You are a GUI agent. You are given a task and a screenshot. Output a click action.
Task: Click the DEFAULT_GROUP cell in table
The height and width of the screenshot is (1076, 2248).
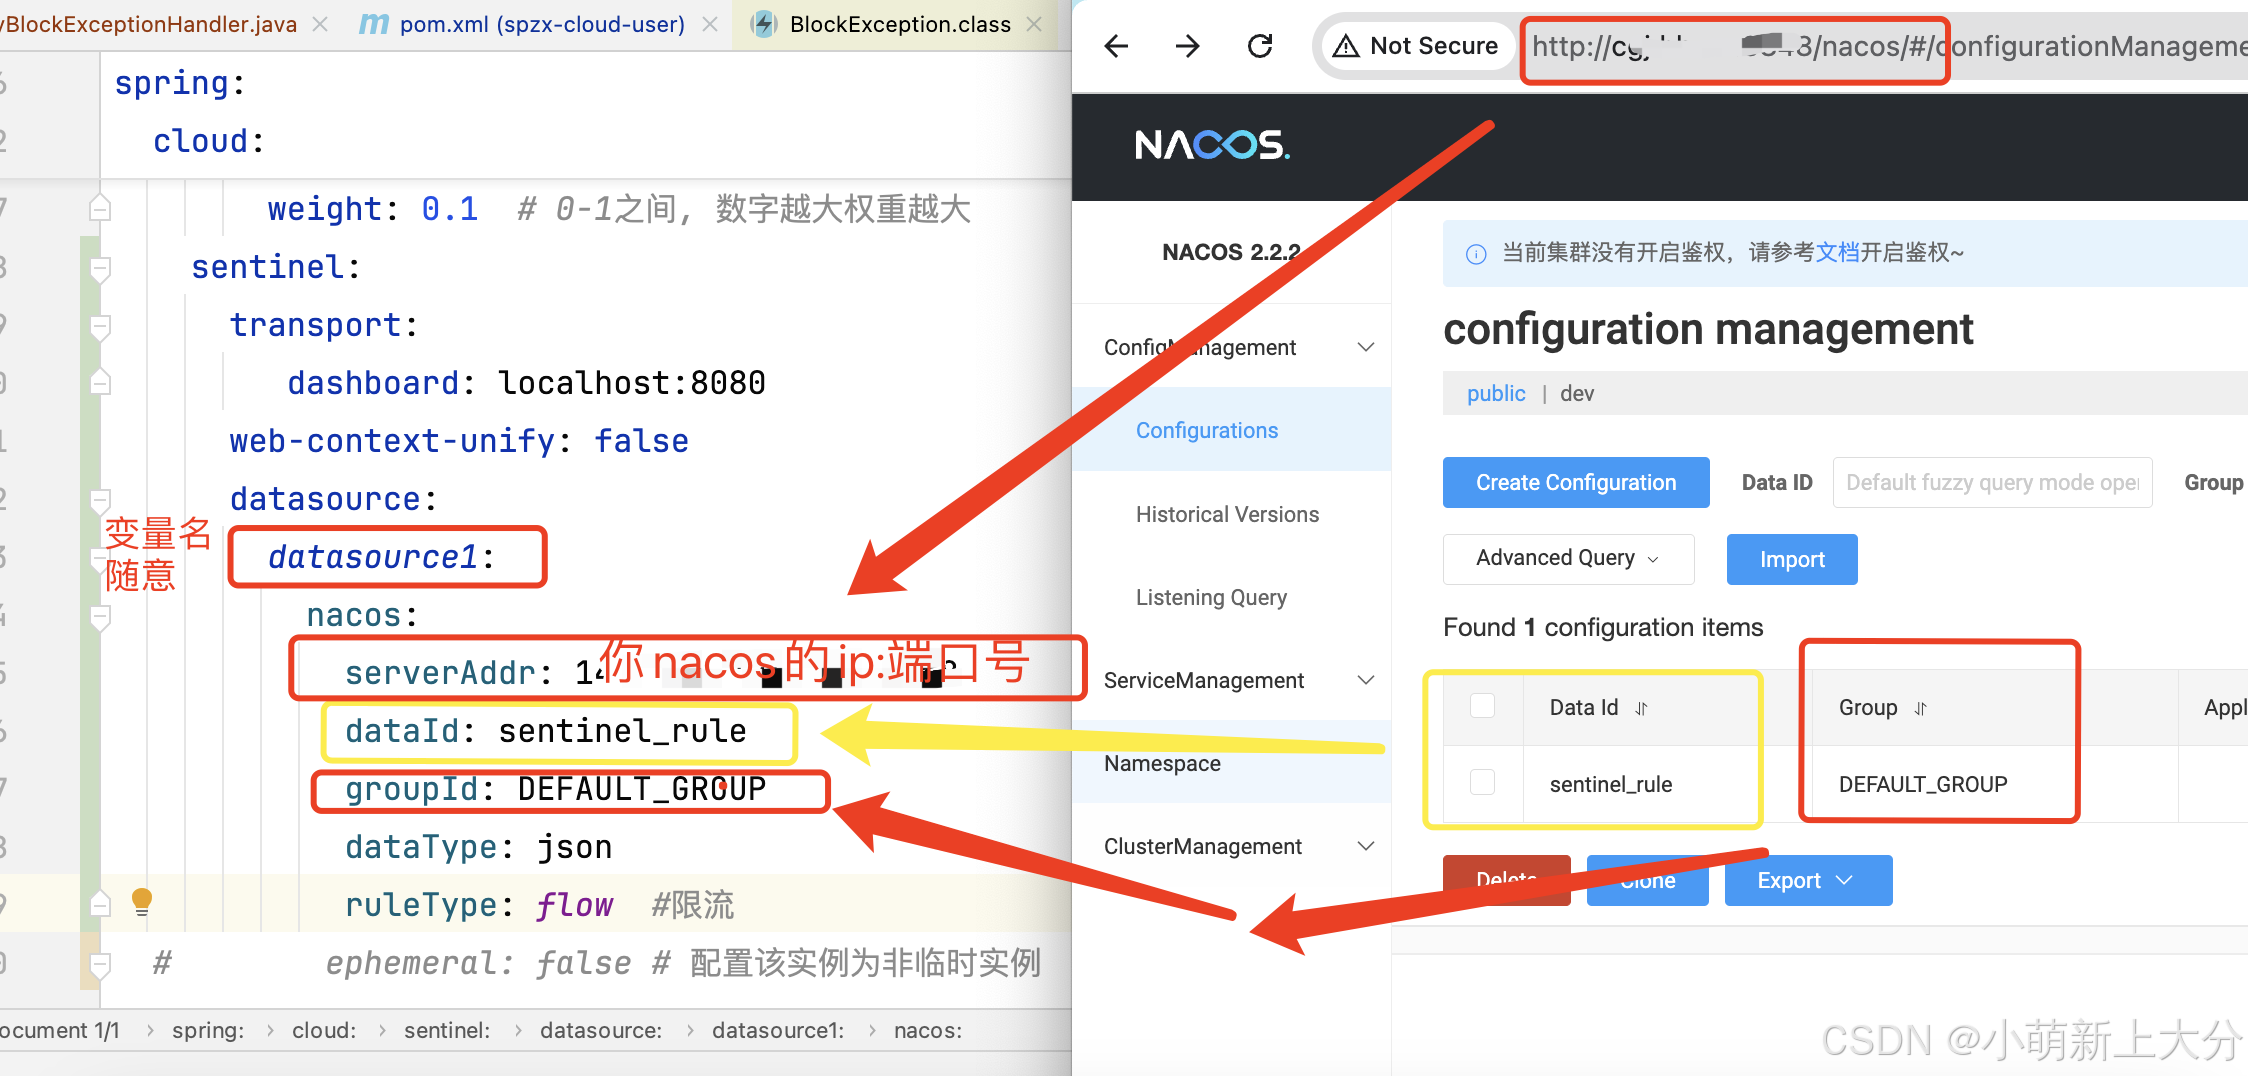[1923, 784]
